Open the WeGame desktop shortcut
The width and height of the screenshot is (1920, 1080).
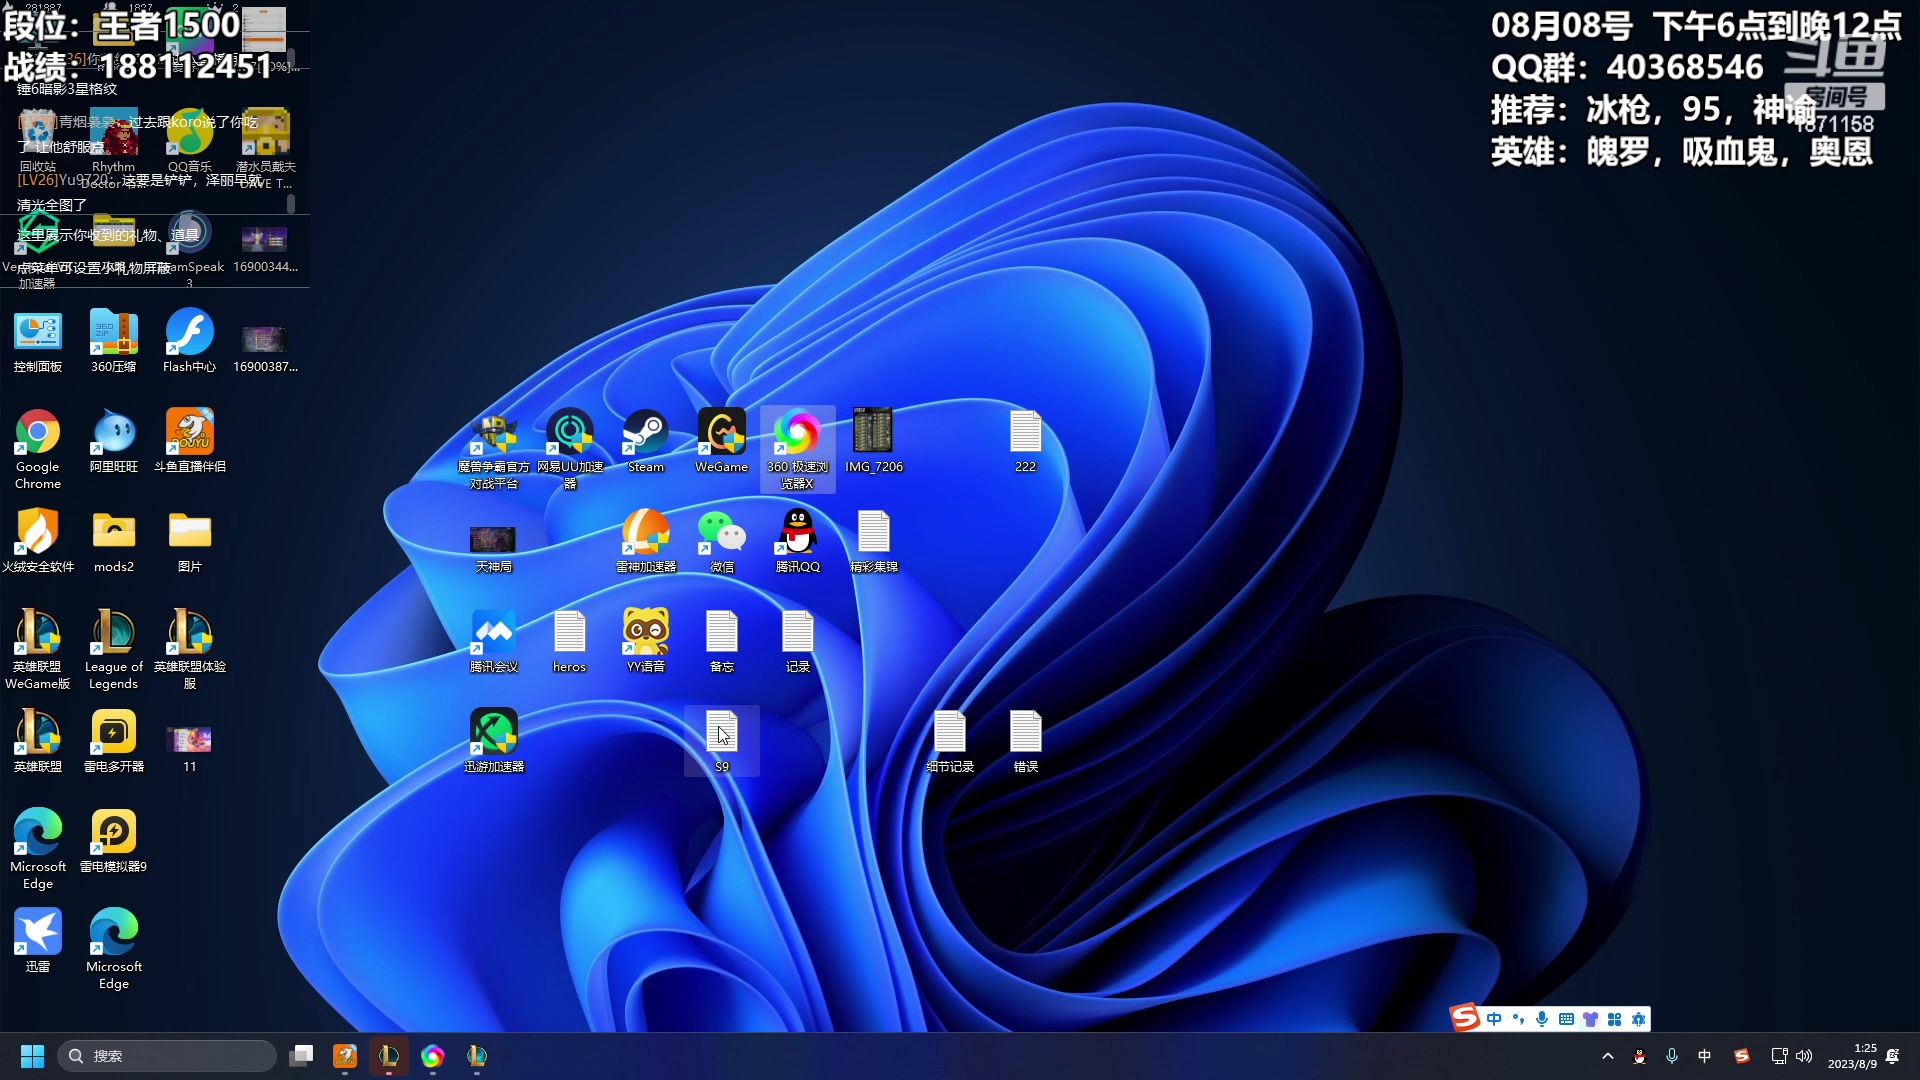[722, 441]
